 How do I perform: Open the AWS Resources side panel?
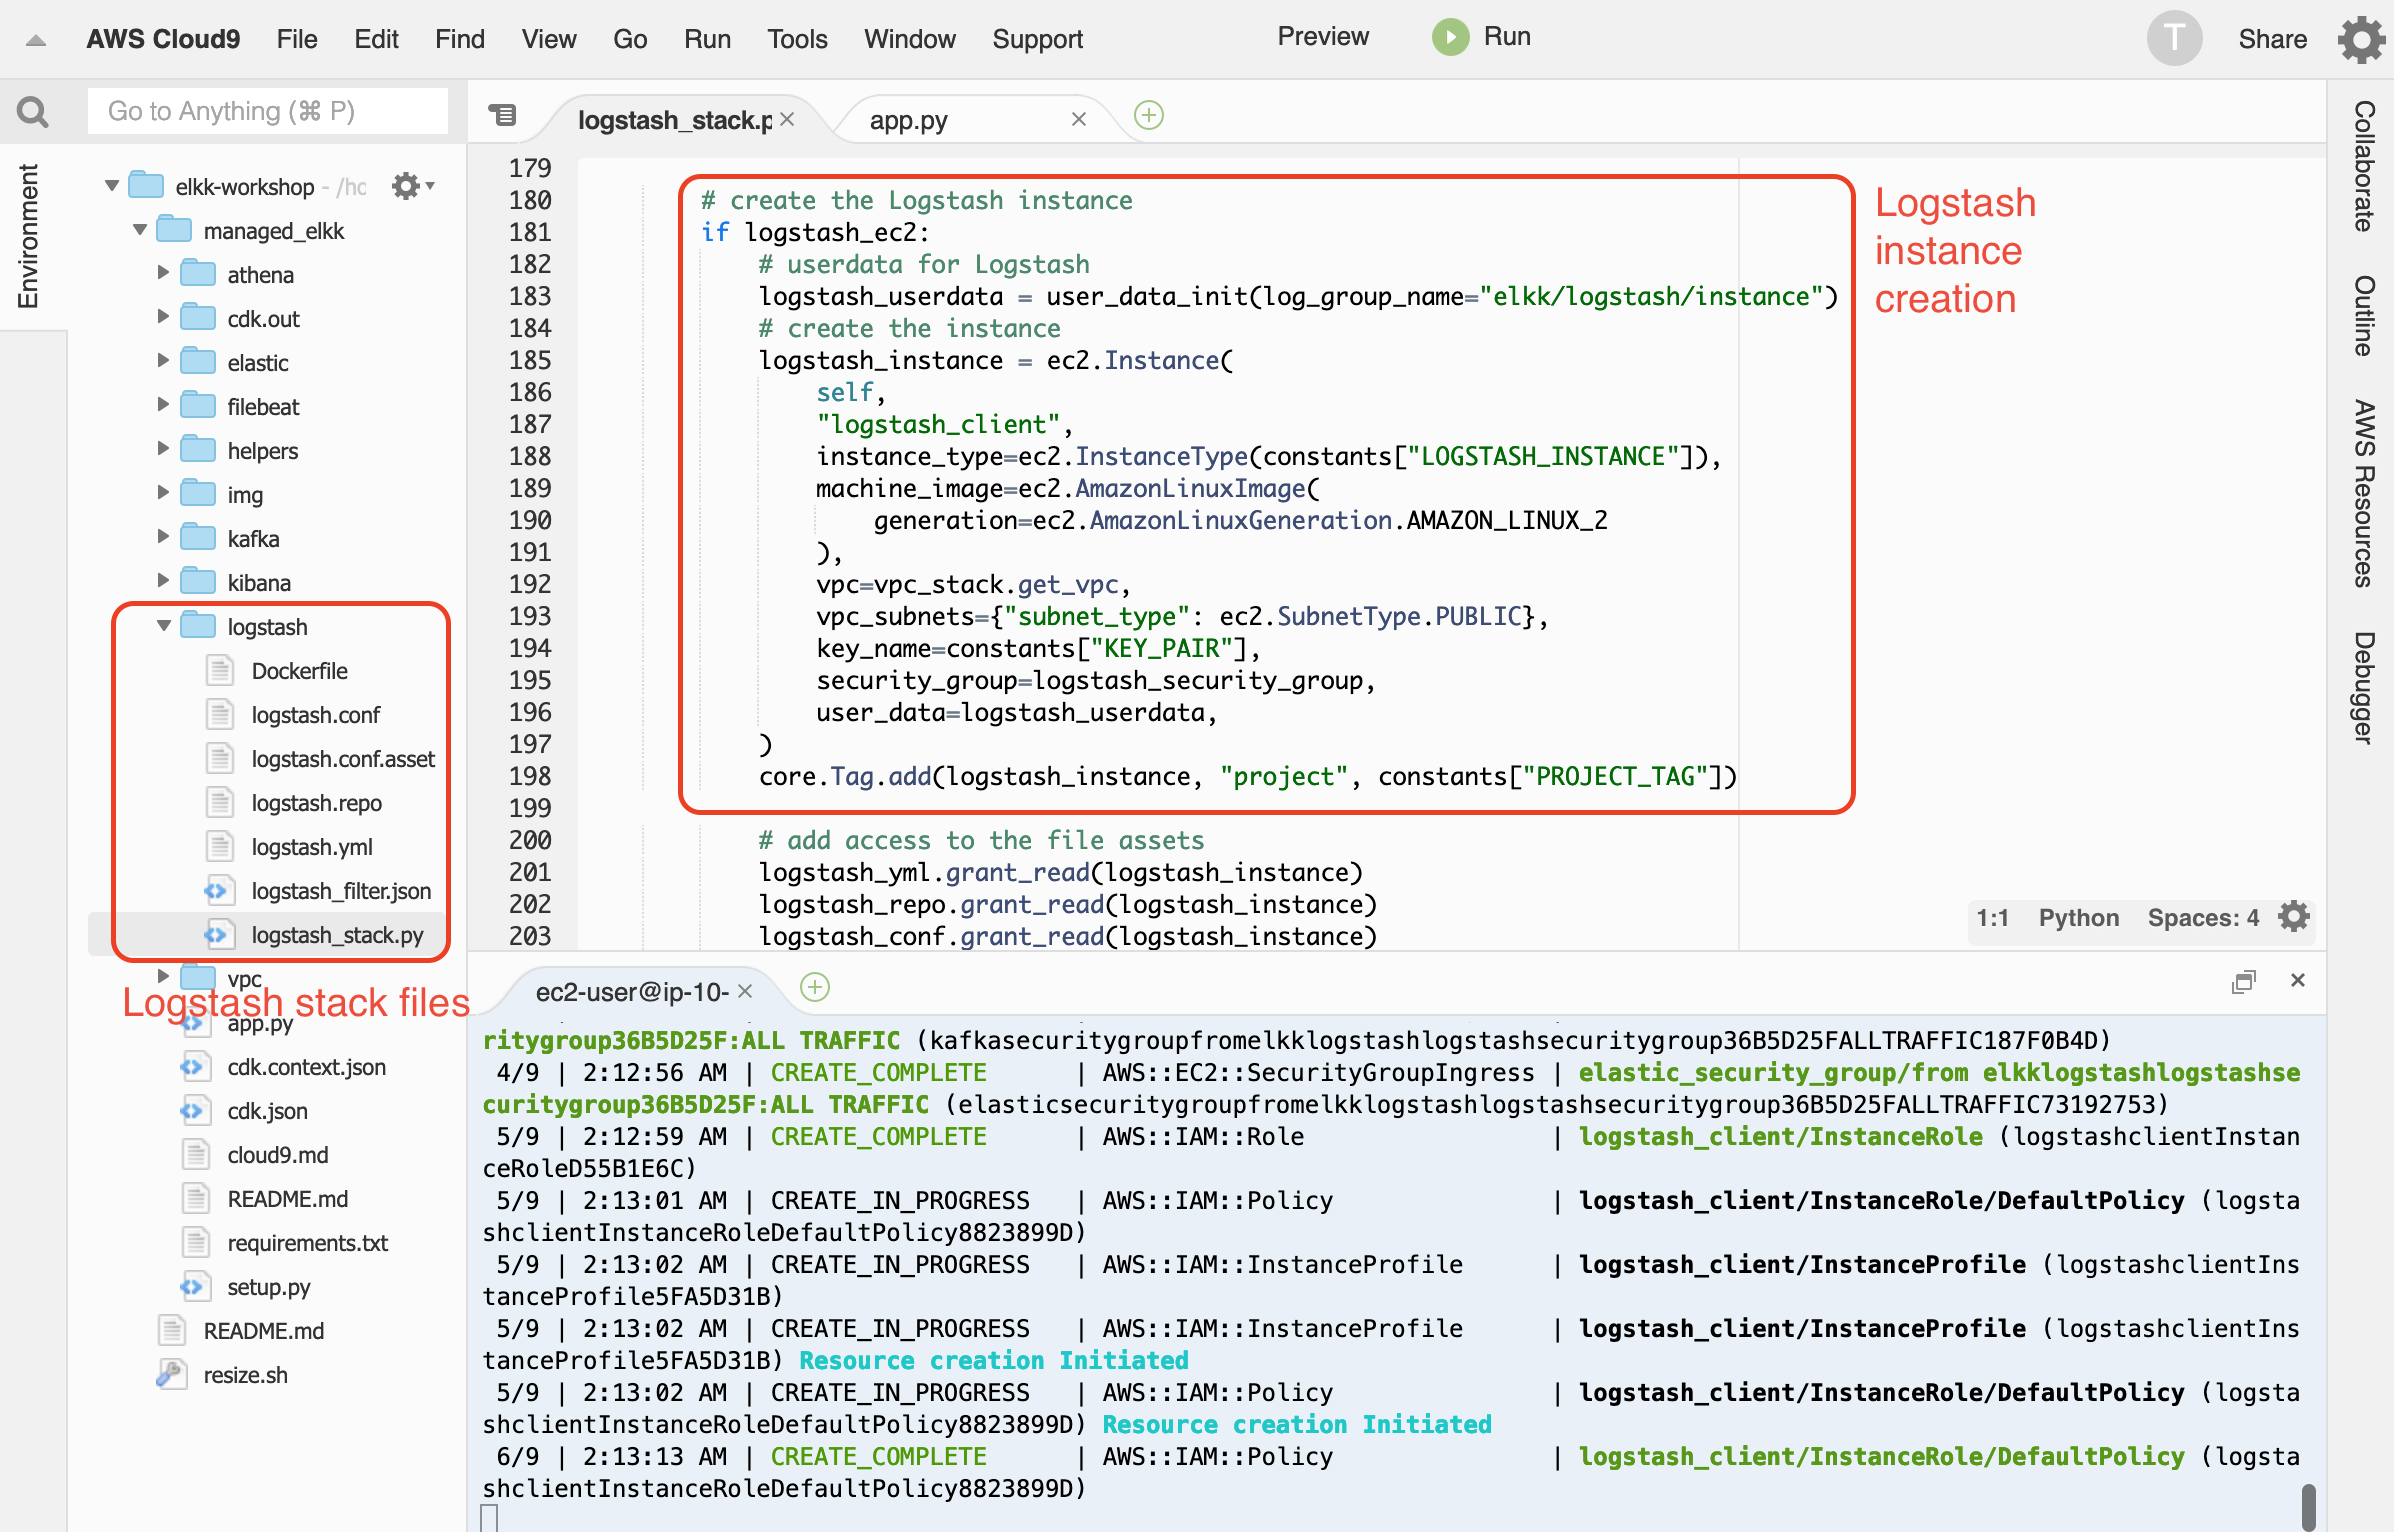coord(2364,494)
